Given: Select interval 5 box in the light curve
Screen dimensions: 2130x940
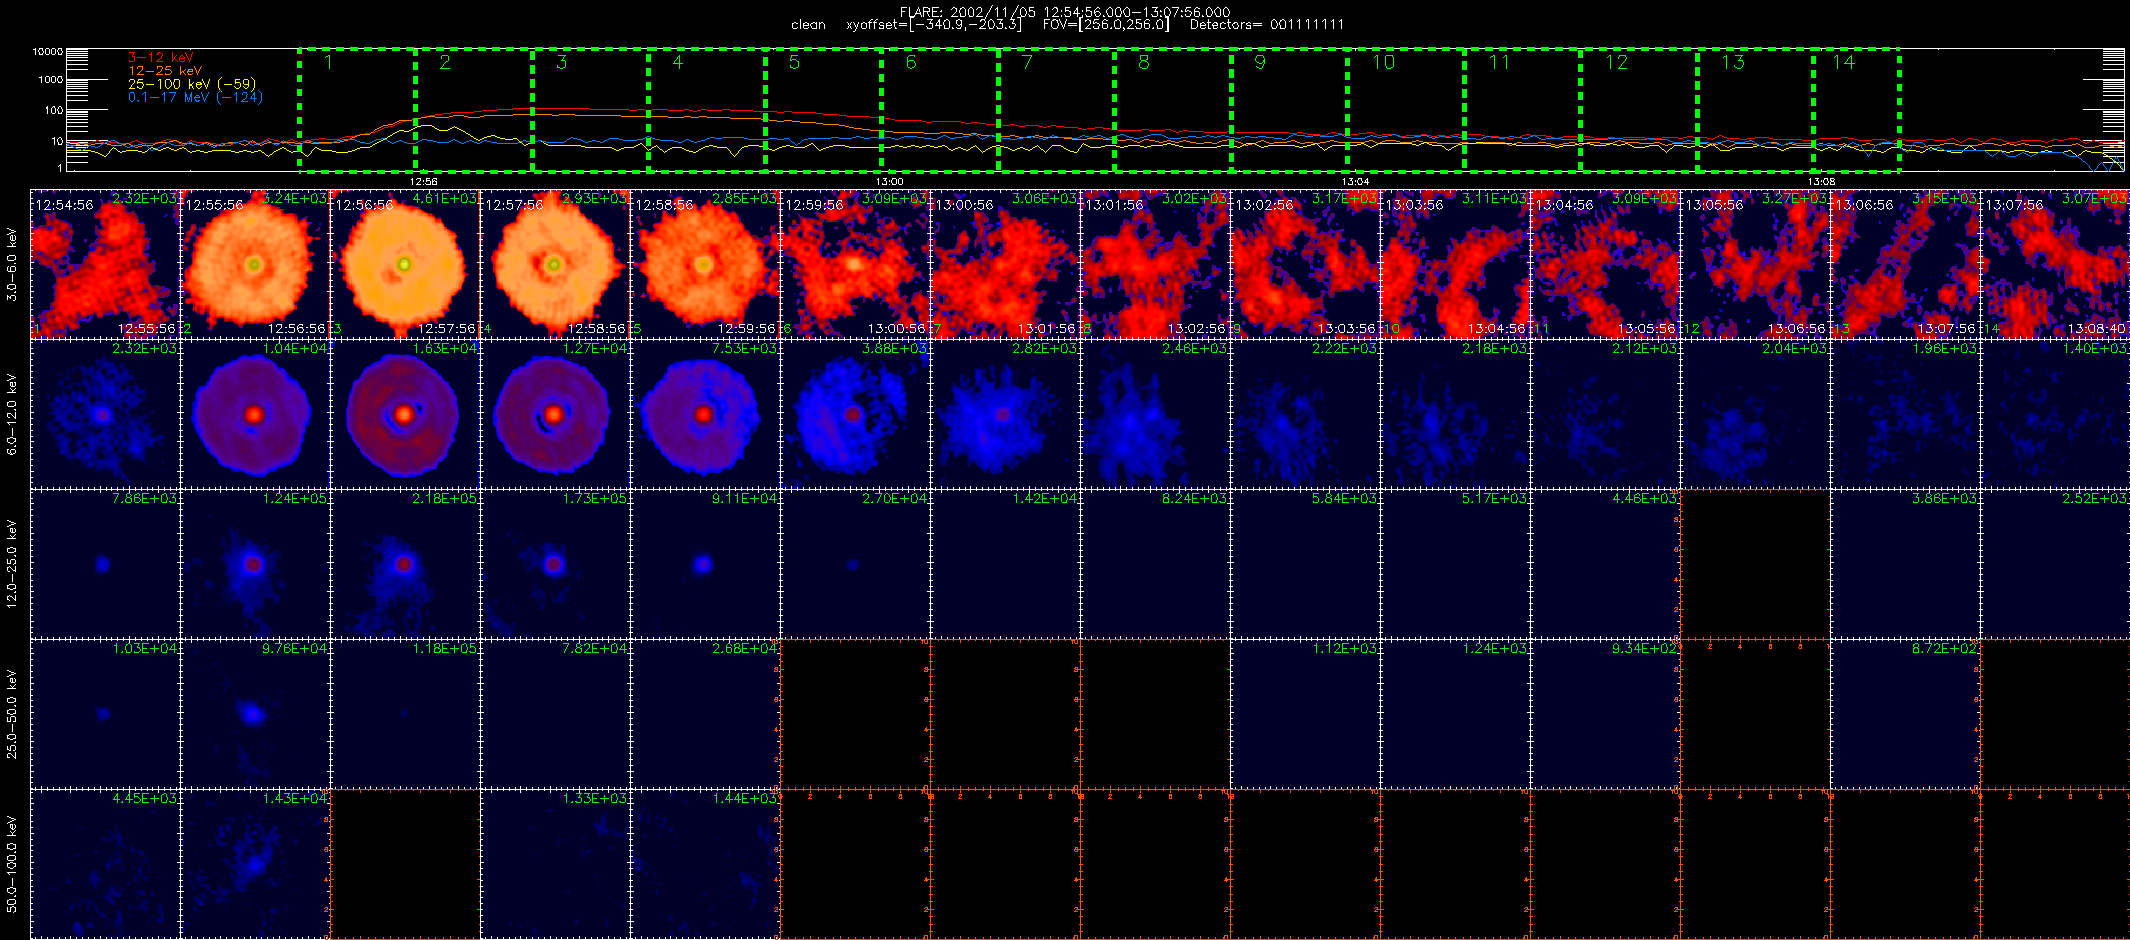Looking at the screenshot, I should [x=823, y=109].
